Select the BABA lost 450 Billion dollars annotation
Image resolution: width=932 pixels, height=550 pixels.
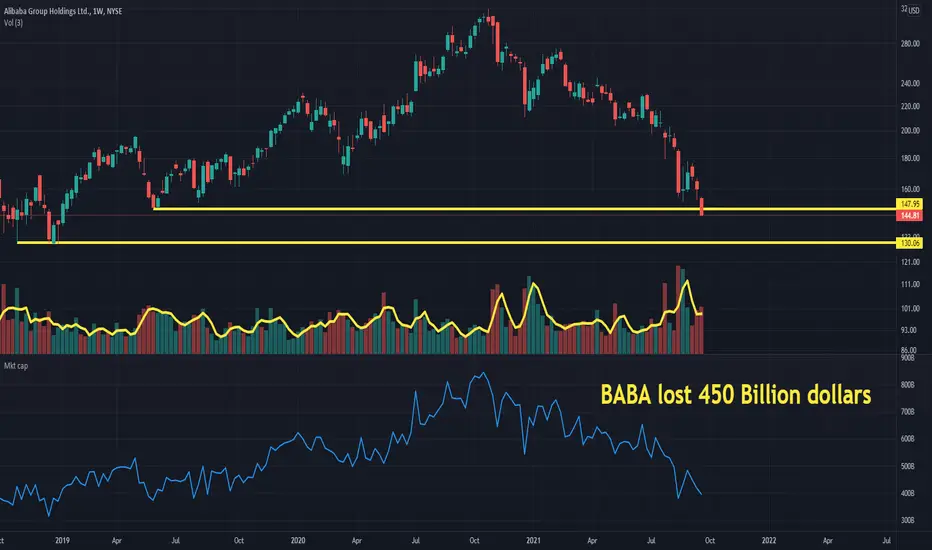[x=736, y=395]
